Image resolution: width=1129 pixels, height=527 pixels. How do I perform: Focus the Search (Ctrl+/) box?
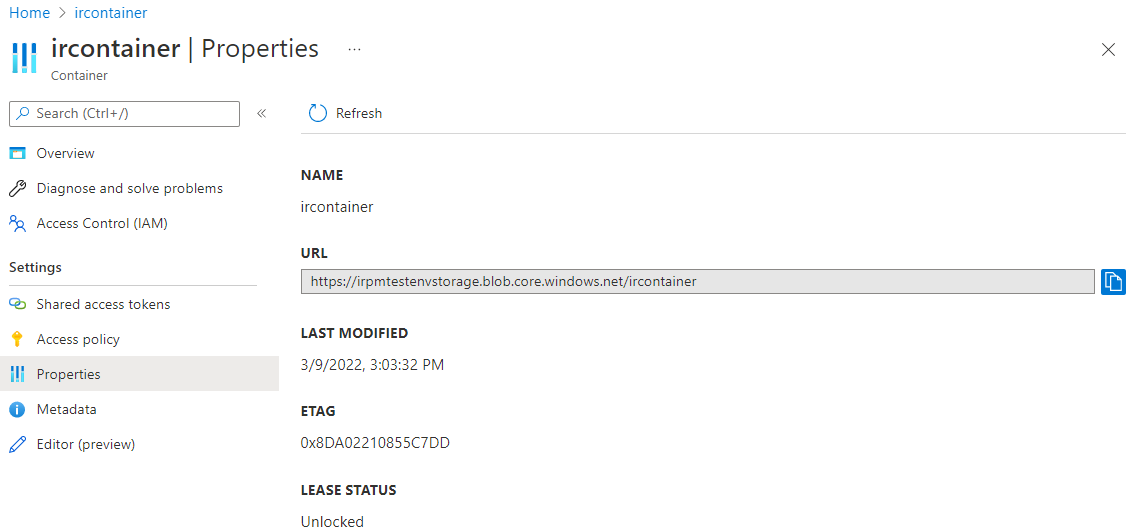[125, 114]
